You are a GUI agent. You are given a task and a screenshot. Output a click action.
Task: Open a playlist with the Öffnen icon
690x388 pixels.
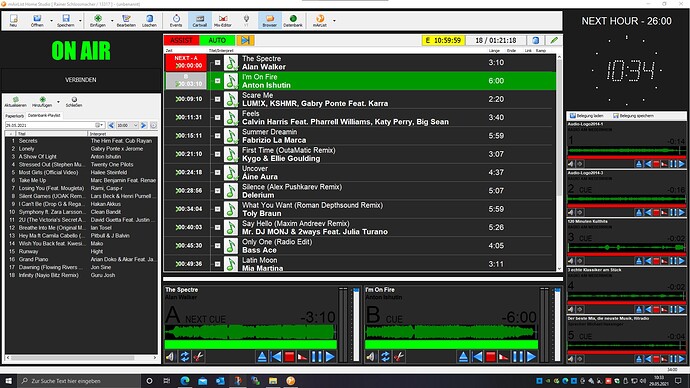coord(37,21)
